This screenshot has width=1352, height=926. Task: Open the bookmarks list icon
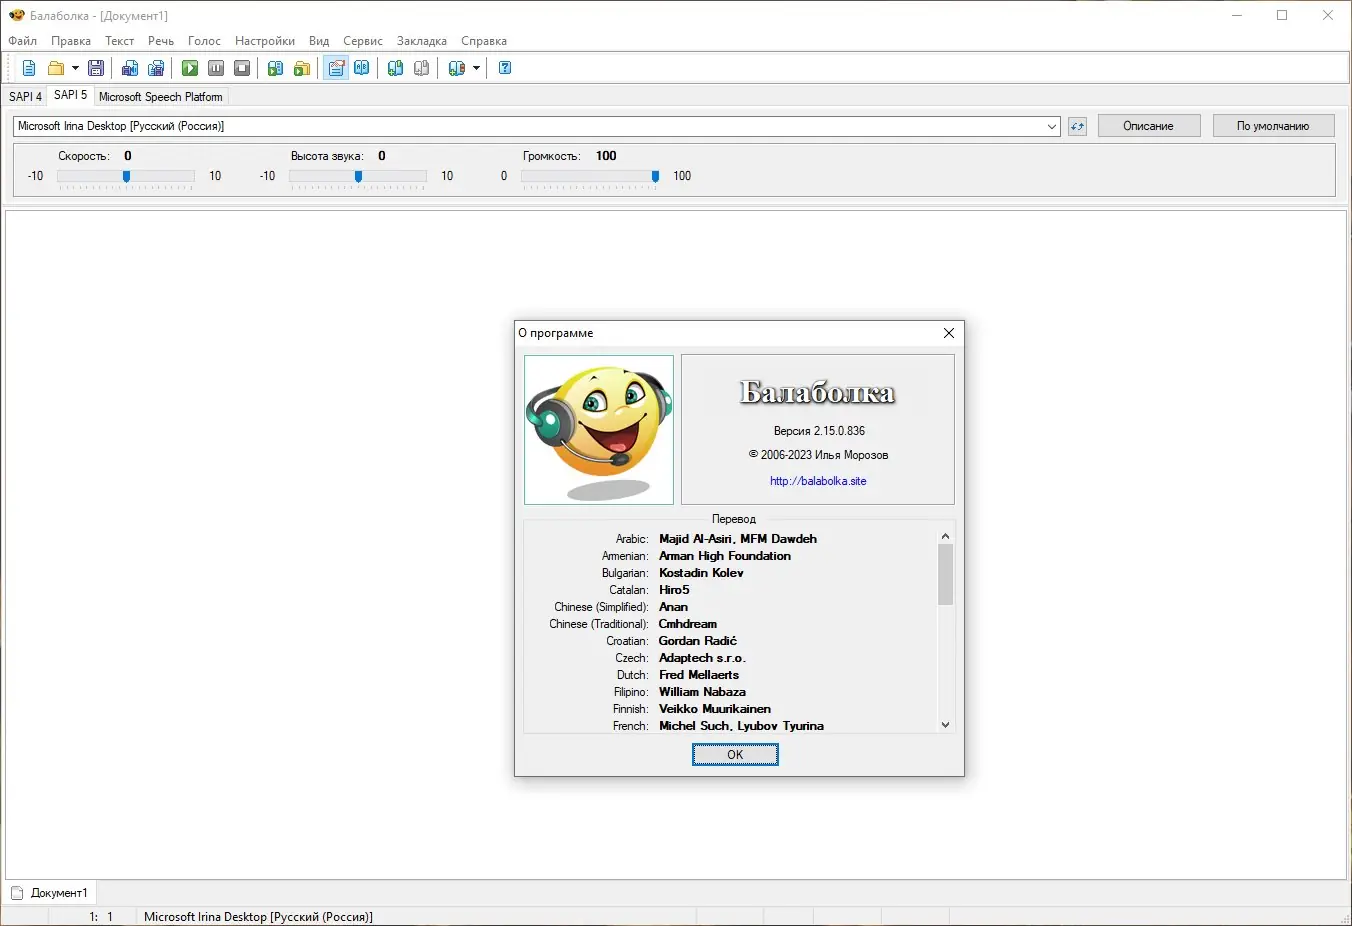(456, 68)
